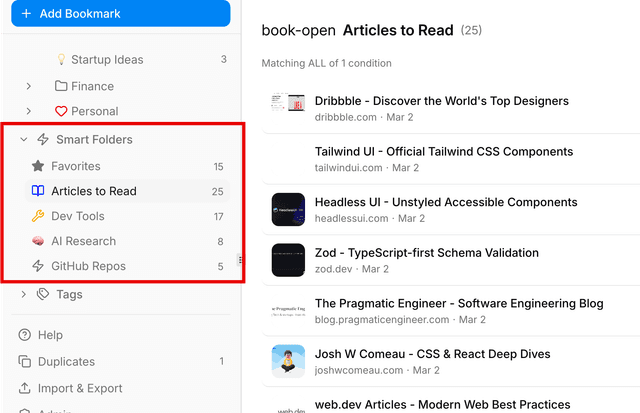Click the tailwindui.com domain text
This screenshot has height=413, width=640.
(x=348, y=168)
